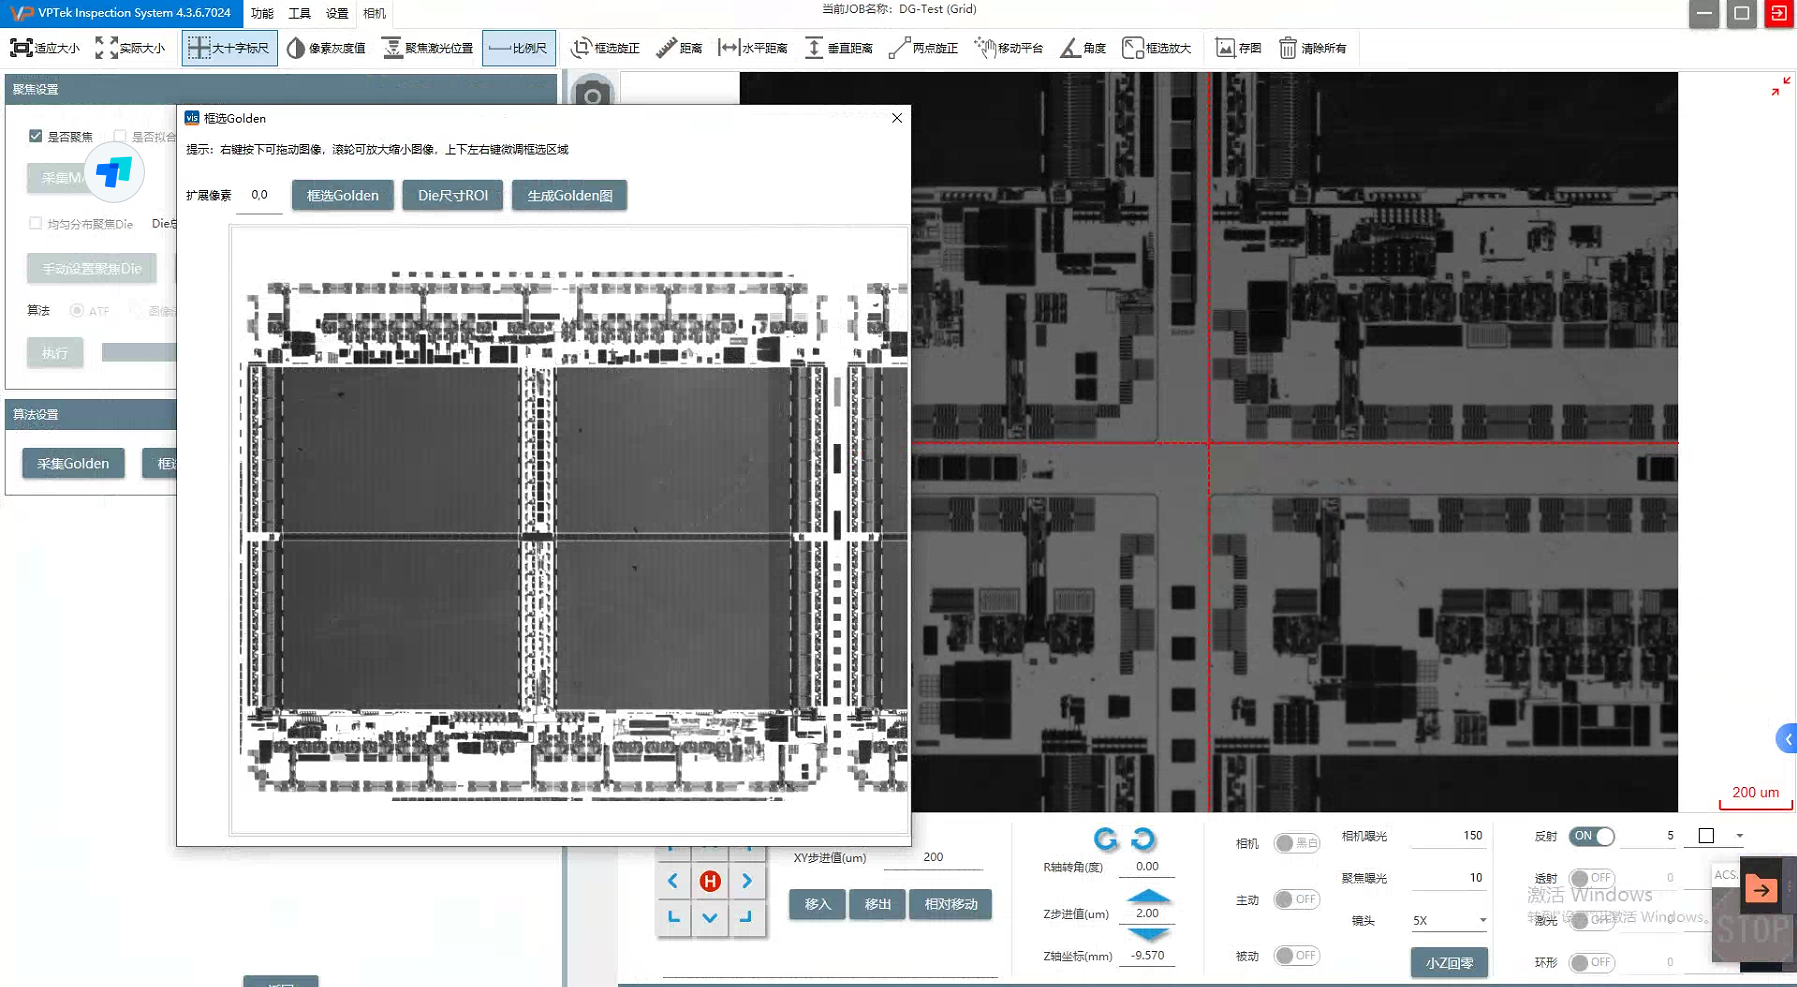The height and width of the screenshot is (987, 1797).
Task: Click the 采集Golden button
Action: tap(73, 463)
